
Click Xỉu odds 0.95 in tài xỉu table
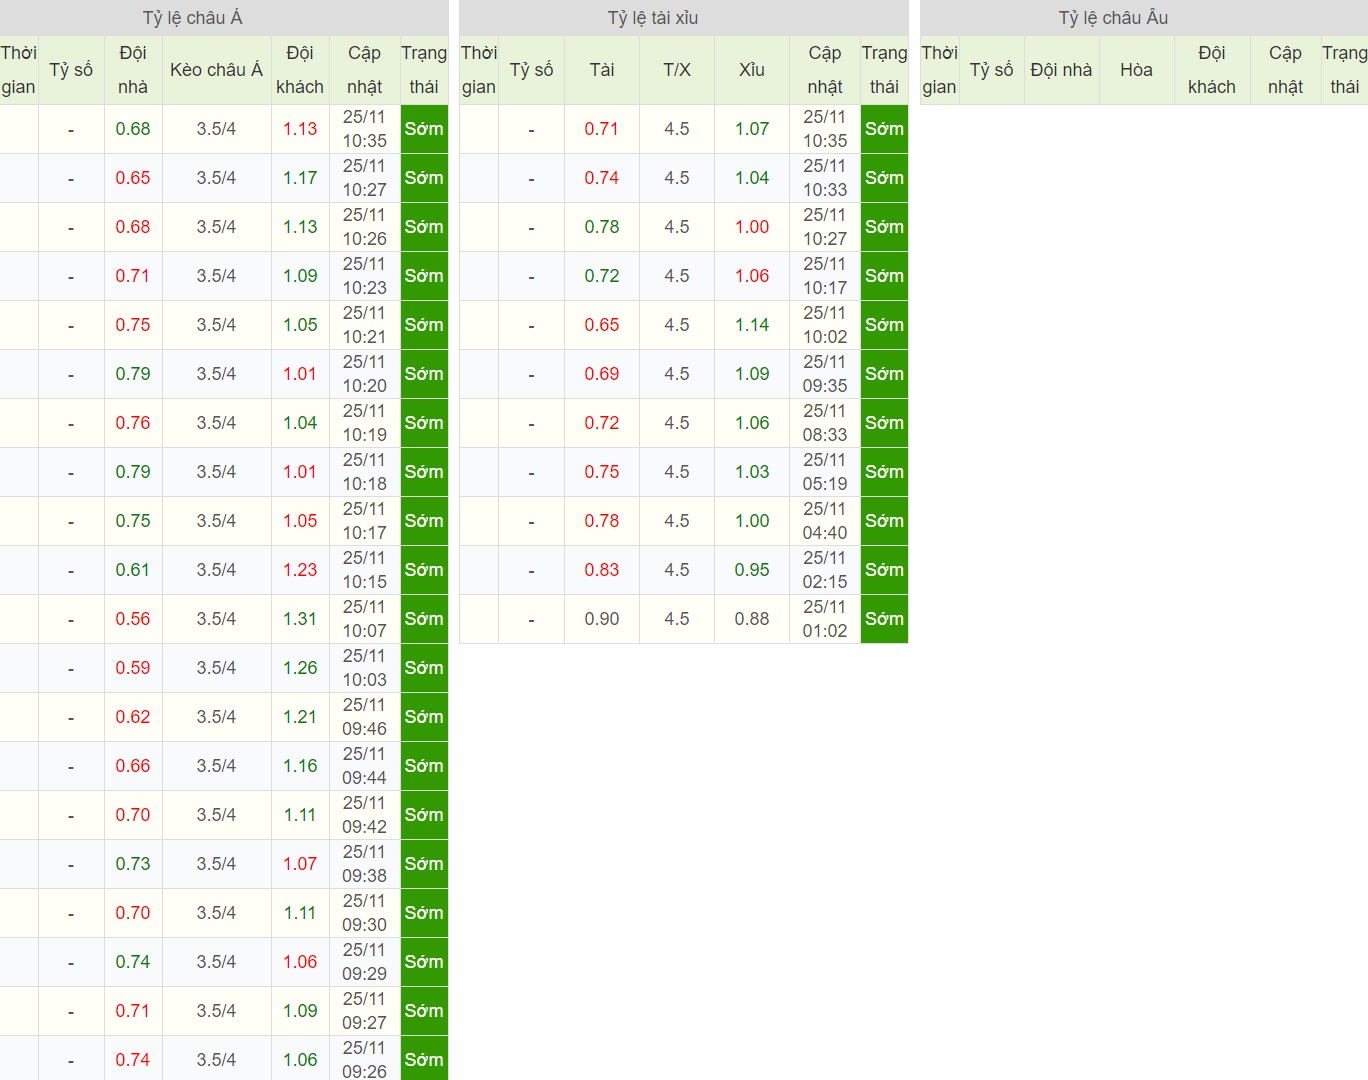coord(752,570)
